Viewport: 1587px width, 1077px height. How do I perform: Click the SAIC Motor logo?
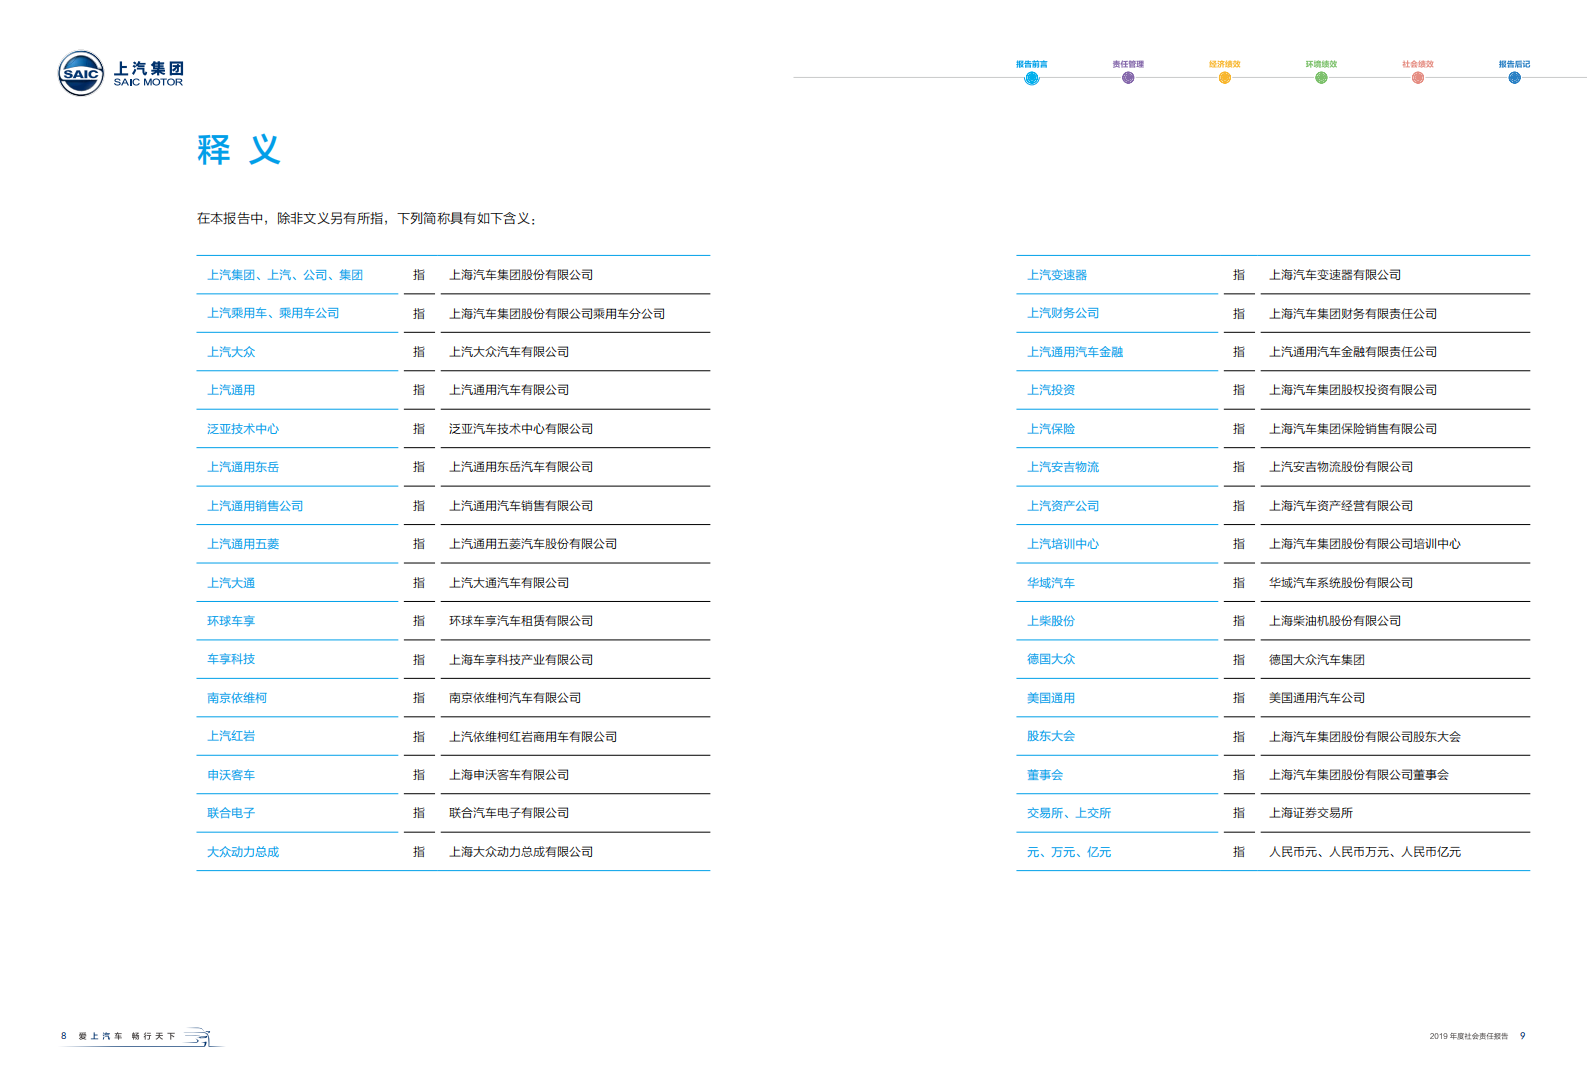[x=121, y=73]
